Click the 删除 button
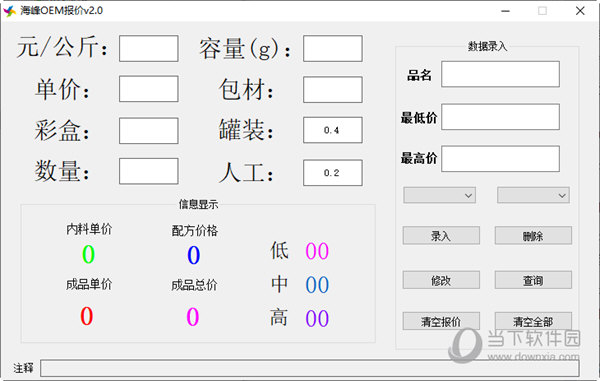This screenshot has height=381, width=600. pos(533,236)
